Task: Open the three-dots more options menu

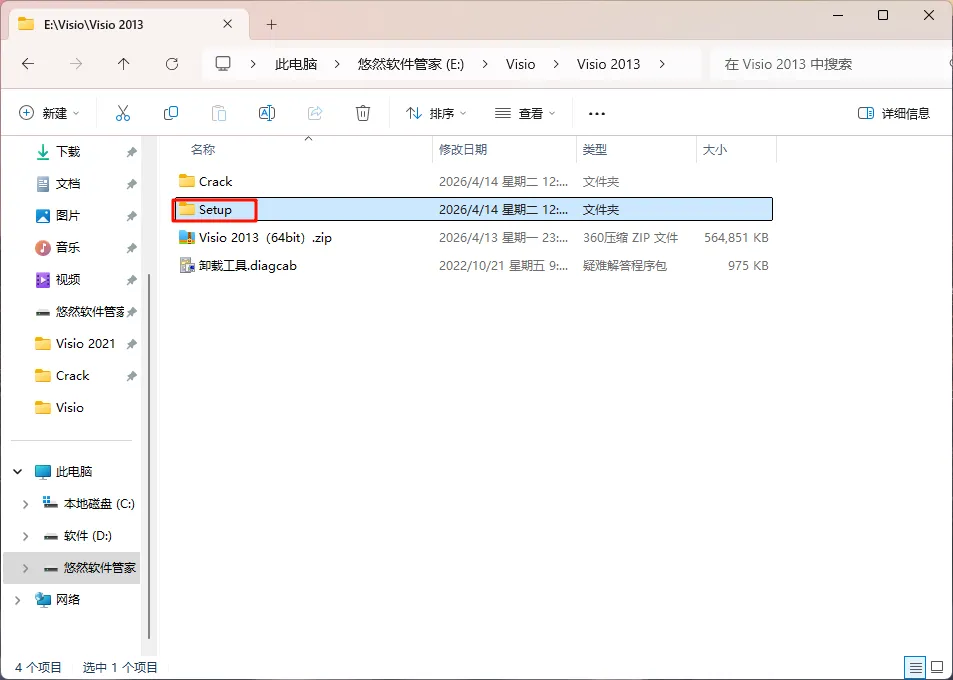Action: point(597,114)
